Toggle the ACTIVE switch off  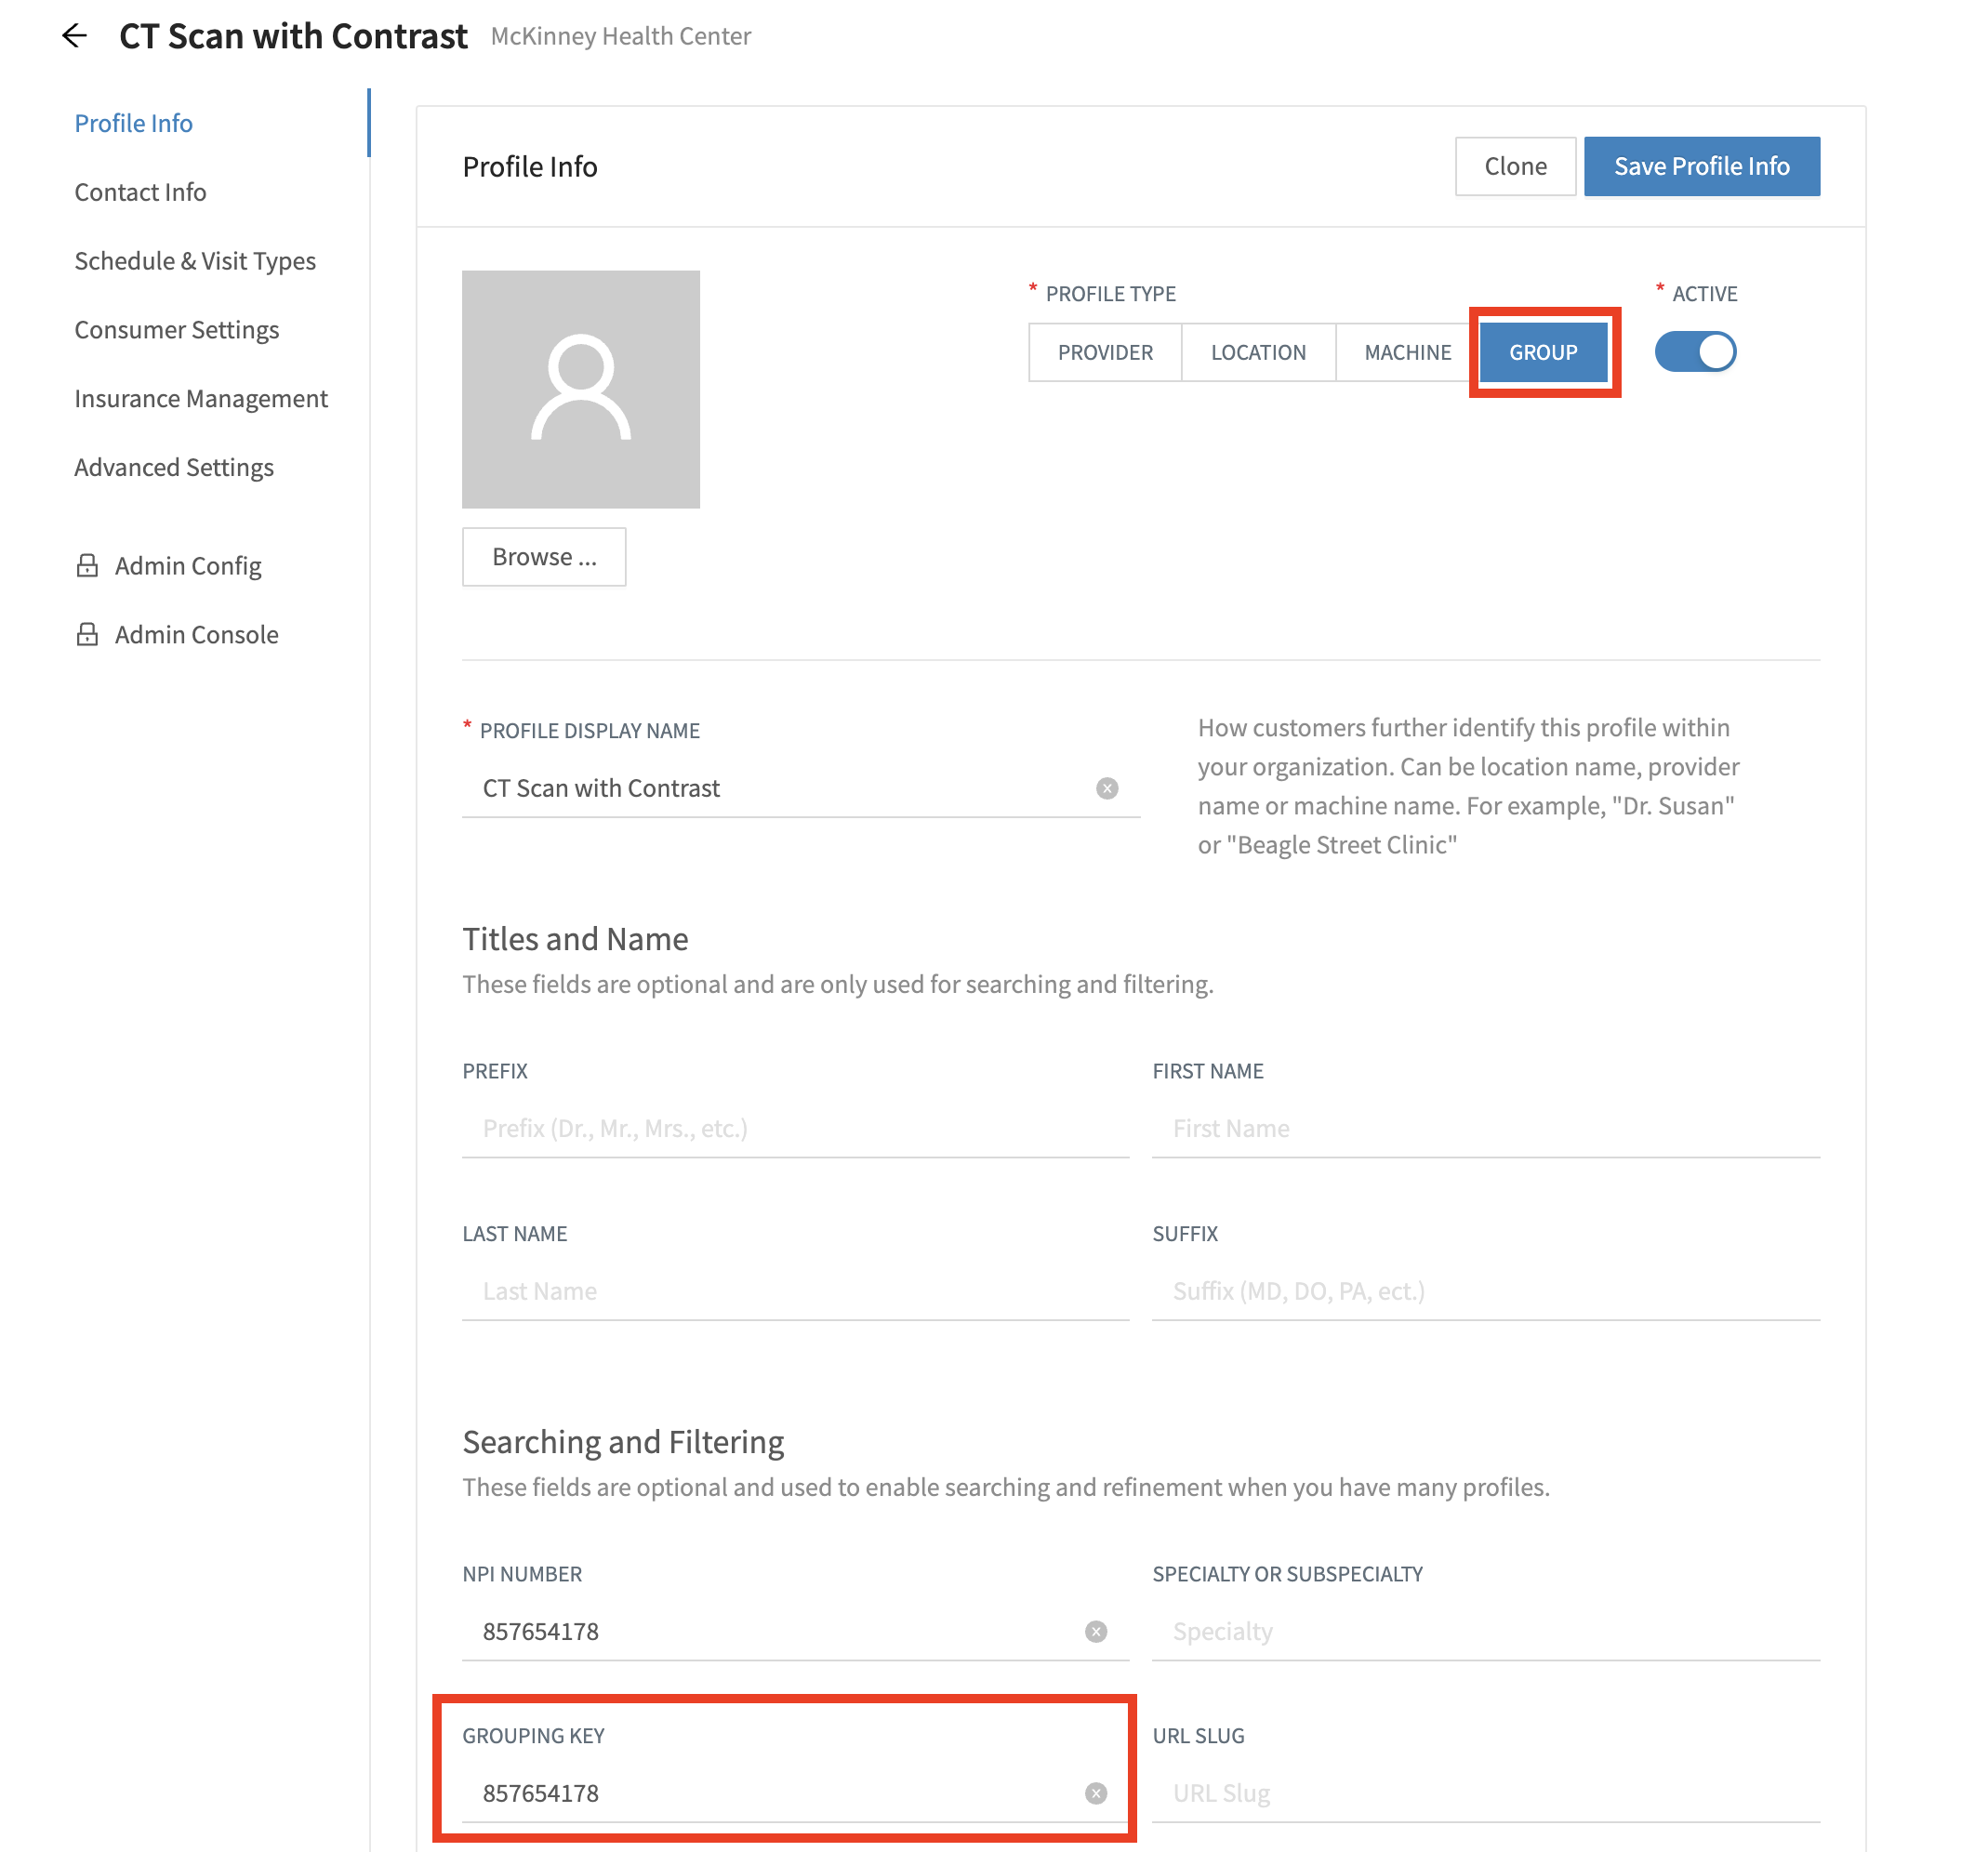pos(1695,352)
